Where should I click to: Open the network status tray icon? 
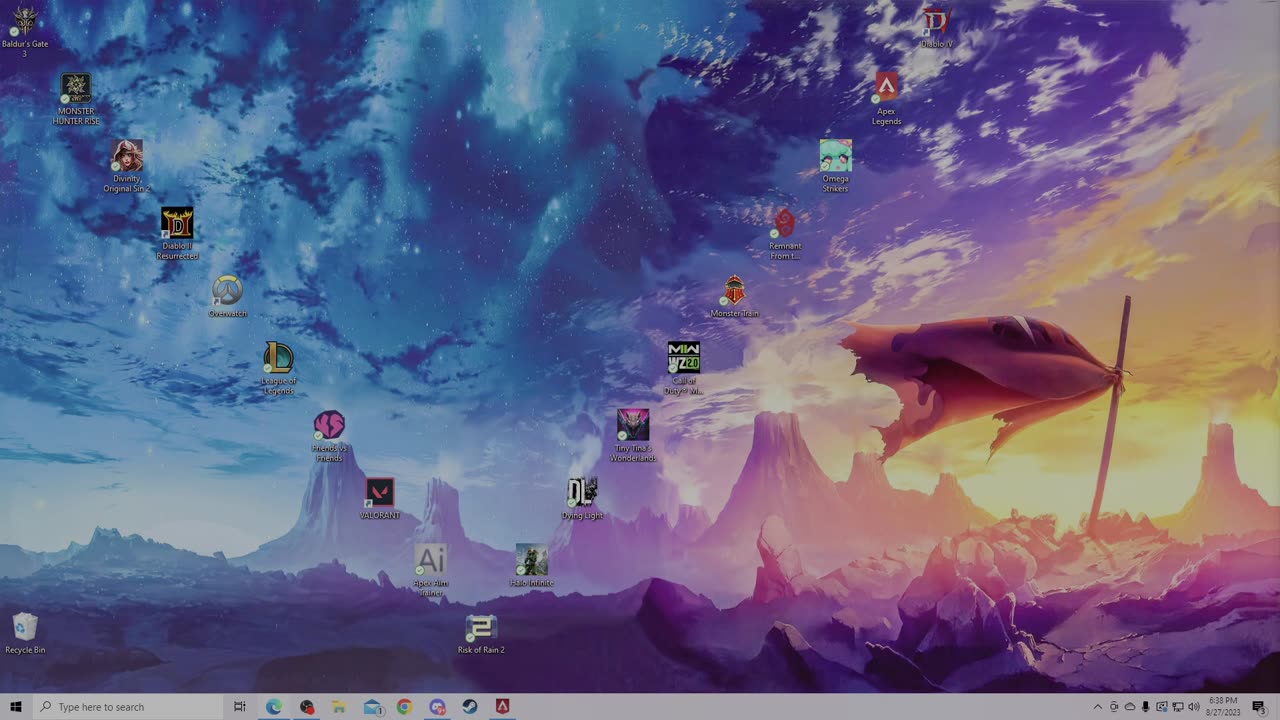click(1178, 707)
